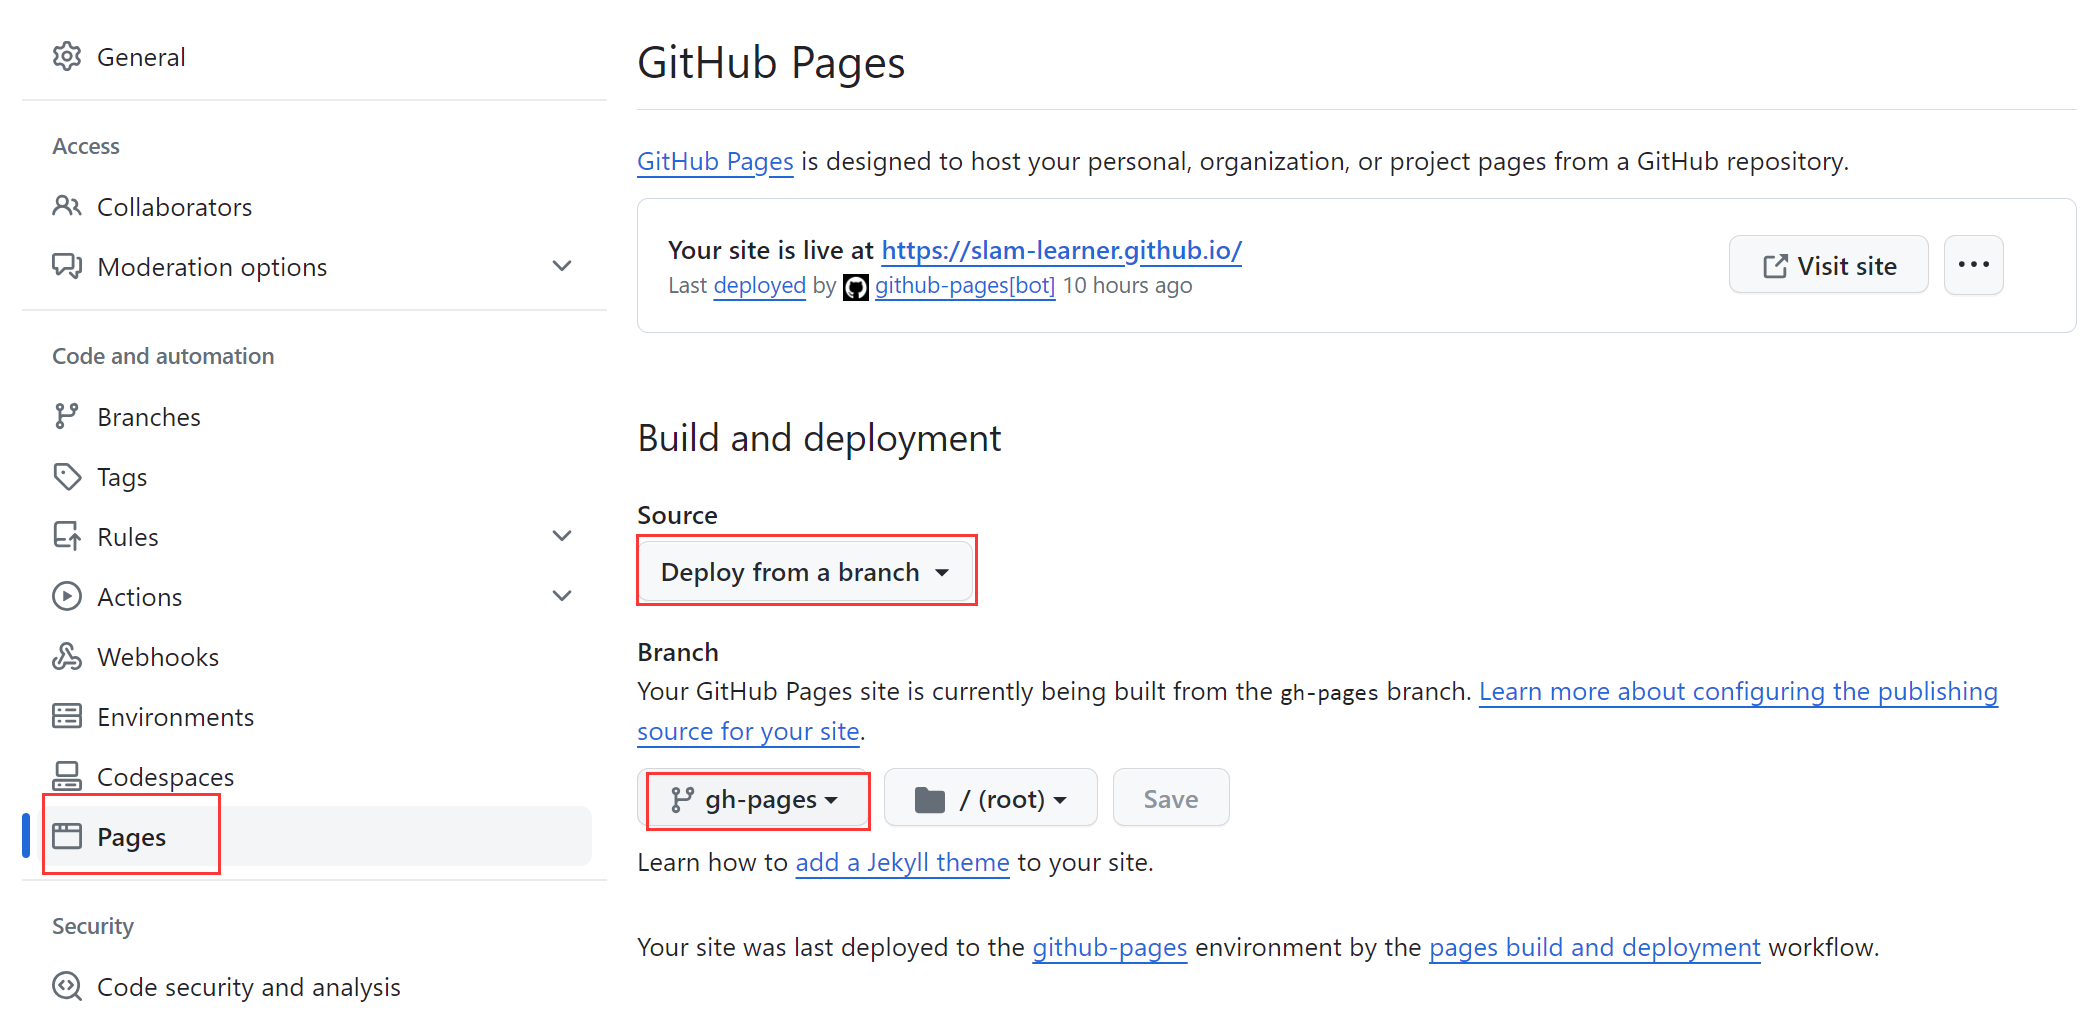This screenshot has height=1013, width=2092.
Task: Expand the Actions submenu chevron
Action: pyautogui.click(x=562, y=596)
